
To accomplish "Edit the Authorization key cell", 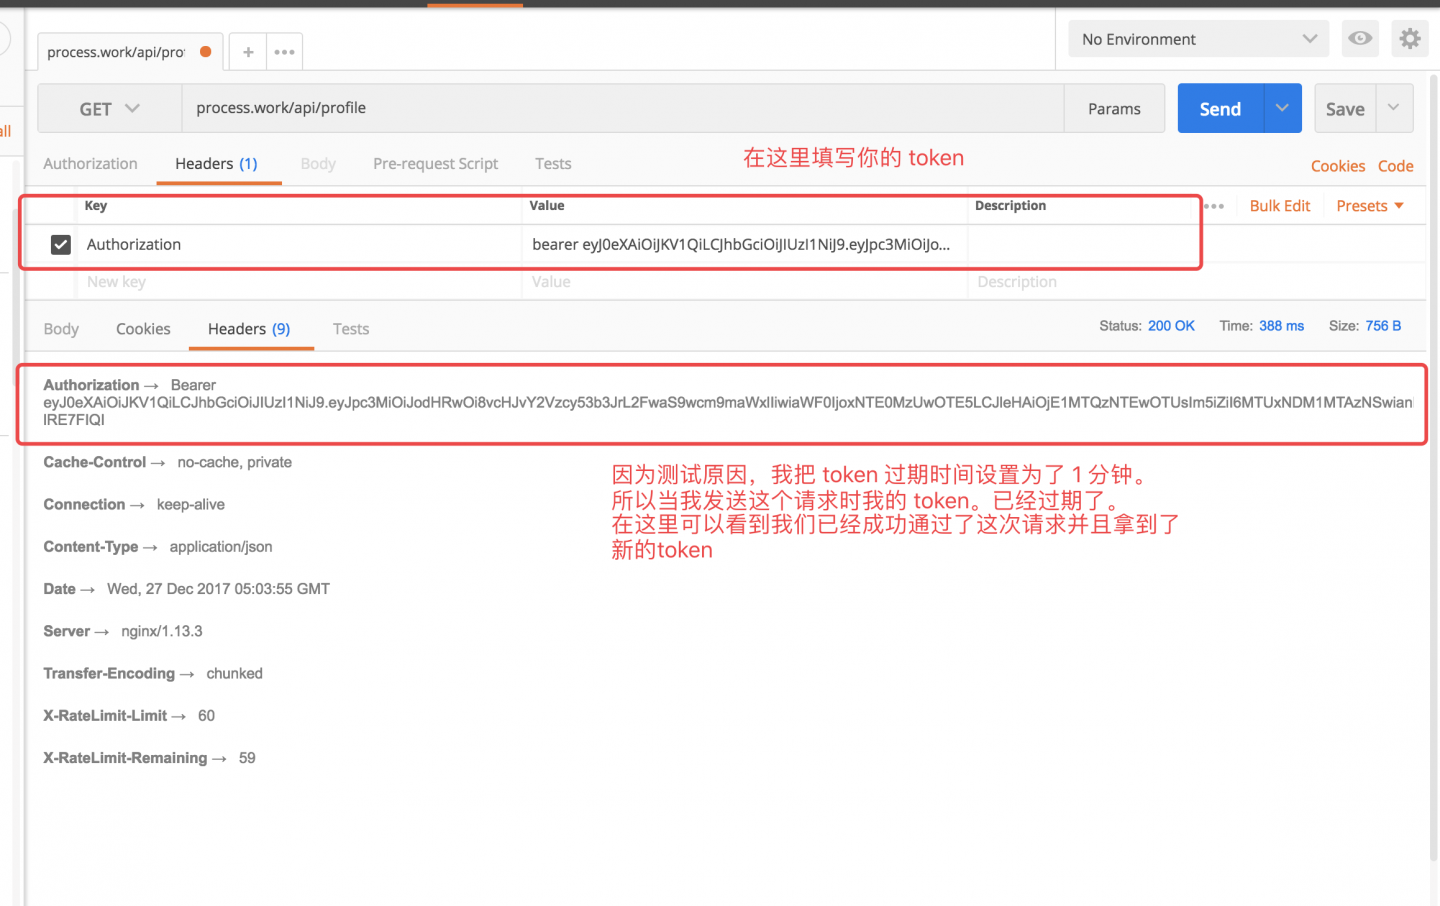I will pos(298,244).
